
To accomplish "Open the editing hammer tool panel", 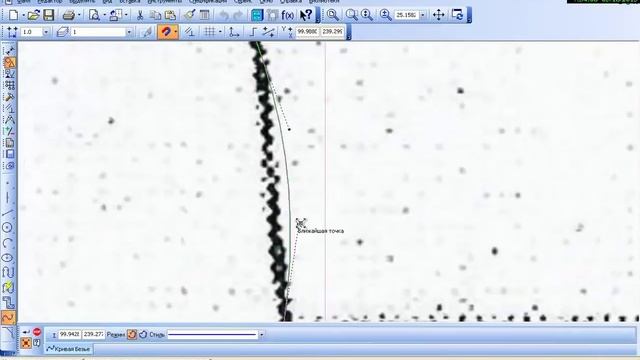I will click(9, 97).
